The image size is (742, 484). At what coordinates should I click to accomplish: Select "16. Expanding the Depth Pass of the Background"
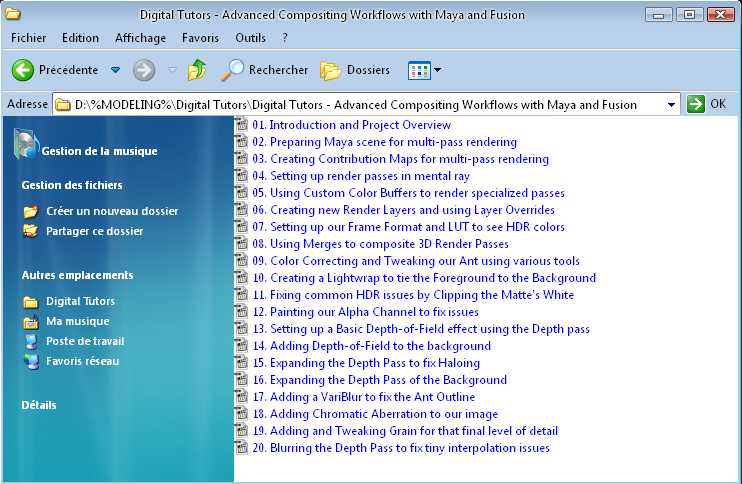click(380, 379)
